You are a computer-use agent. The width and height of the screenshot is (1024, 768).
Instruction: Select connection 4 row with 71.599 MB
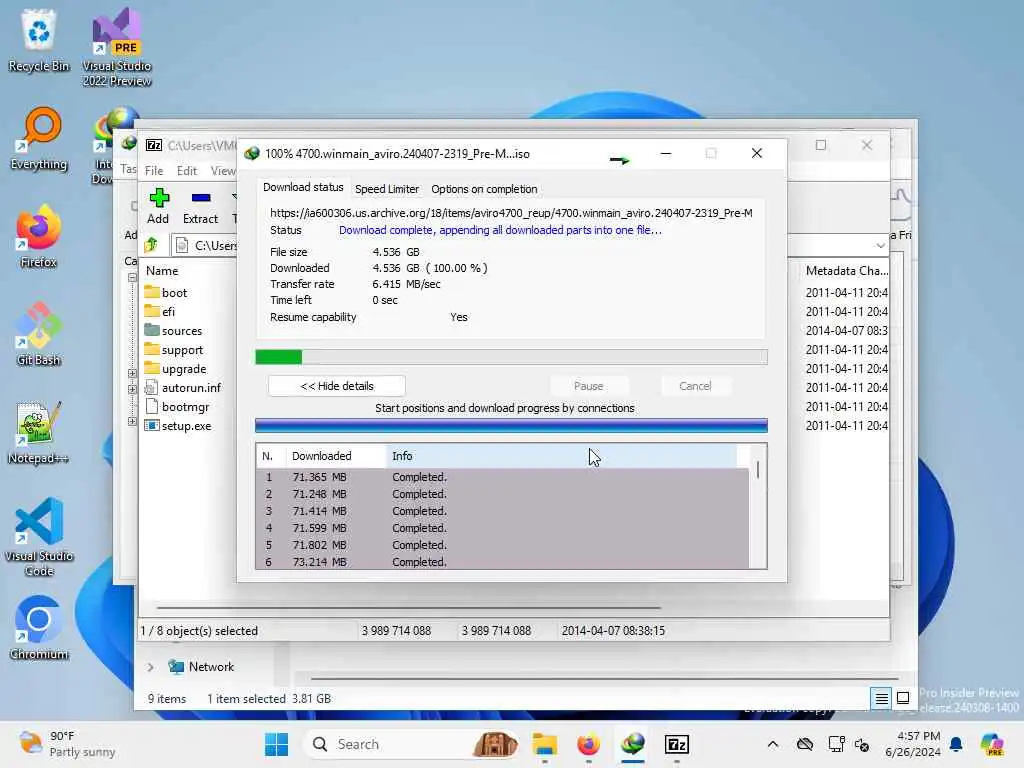click(502, 528)
